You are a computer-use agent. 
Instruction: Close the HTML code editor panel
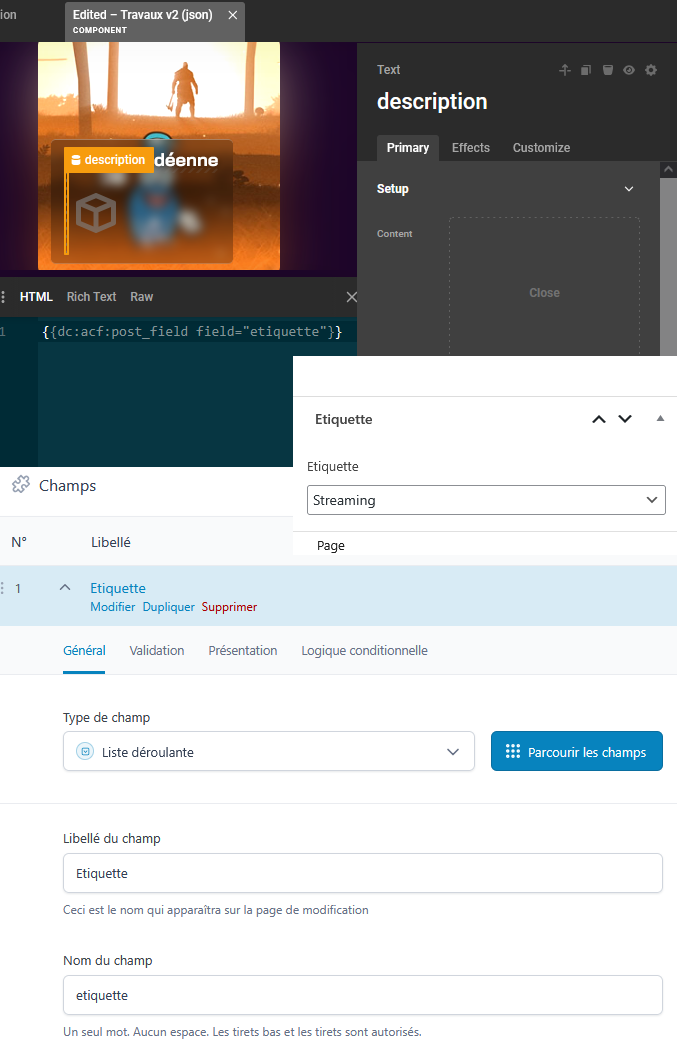(x=351, y=297)
